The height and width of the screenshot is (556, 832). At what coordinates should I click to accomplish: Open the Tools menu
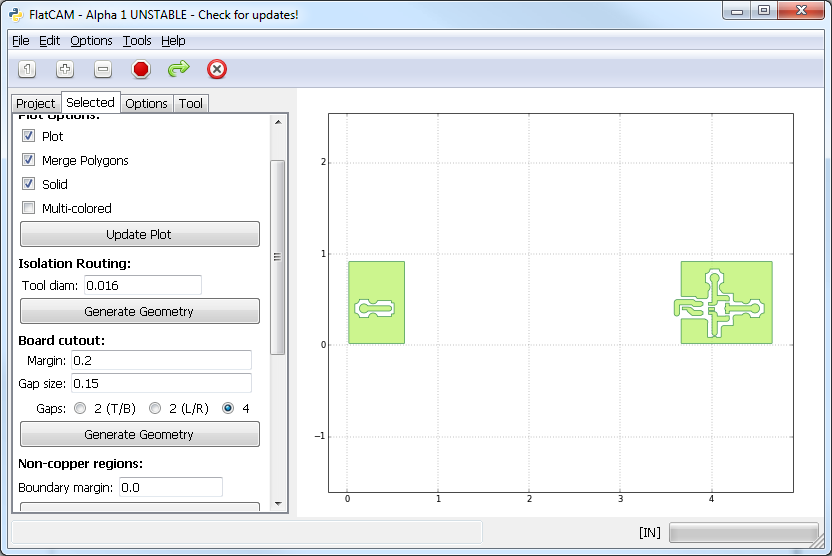click(x=137, y=40)
